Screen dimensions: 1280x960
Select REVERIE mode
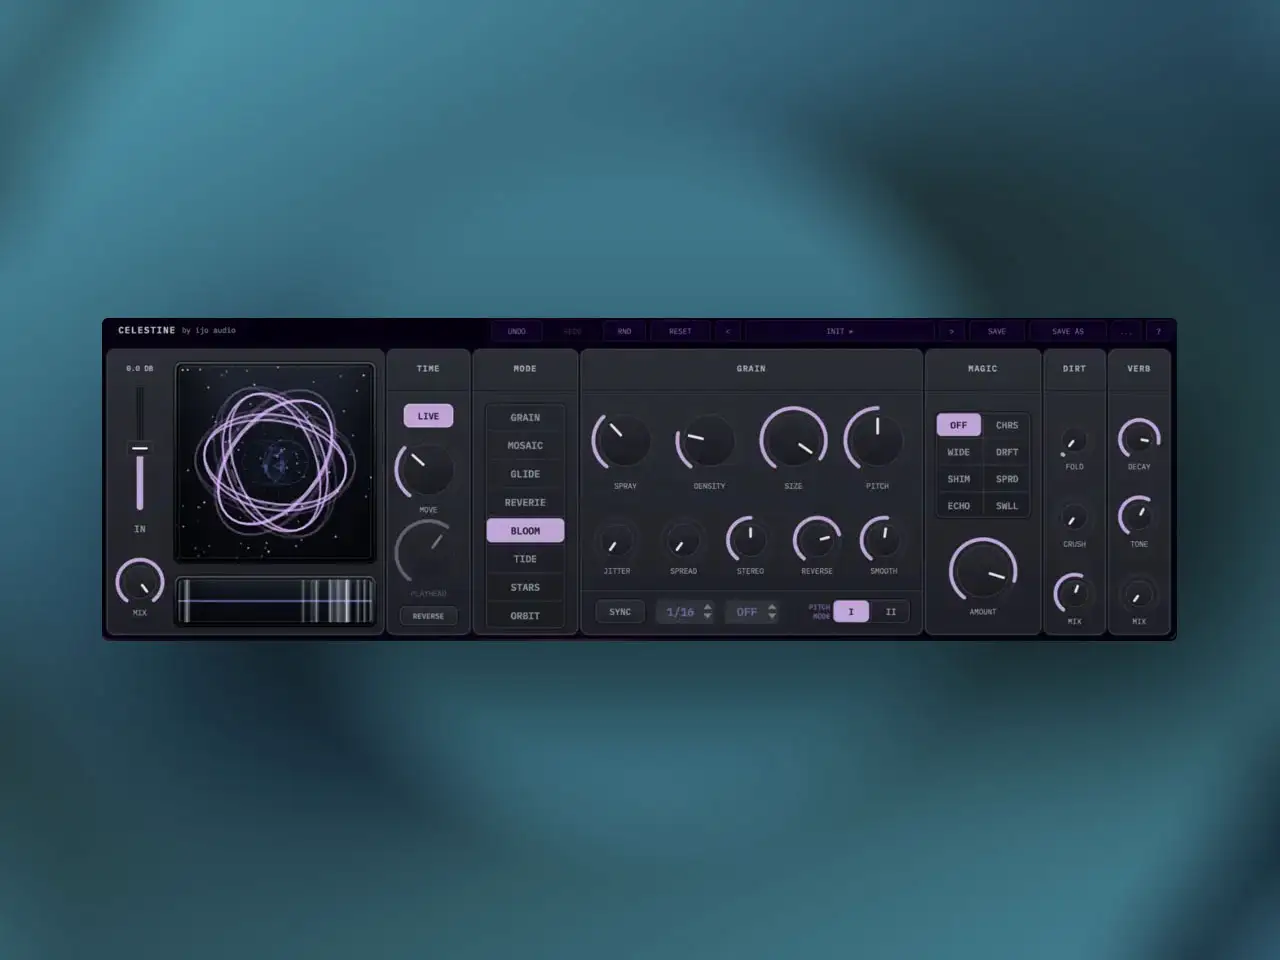click(x=525, y=502)
